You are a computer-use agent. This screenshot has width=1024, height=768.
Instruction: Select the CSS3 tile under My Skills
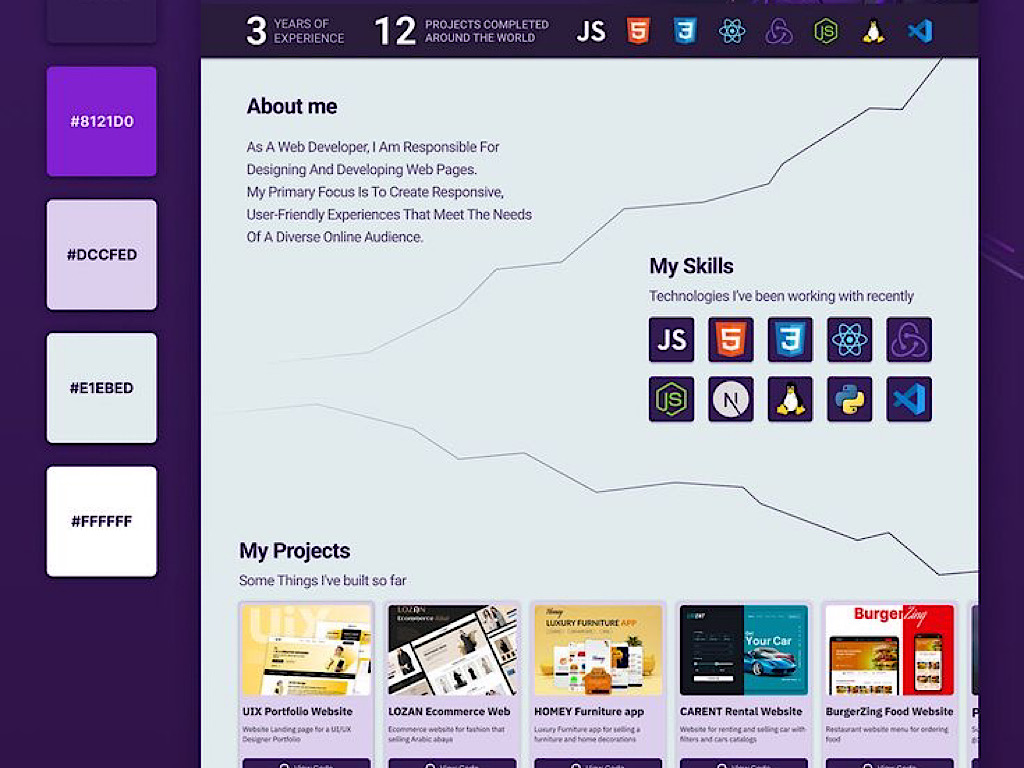click(x=790, y=340)
